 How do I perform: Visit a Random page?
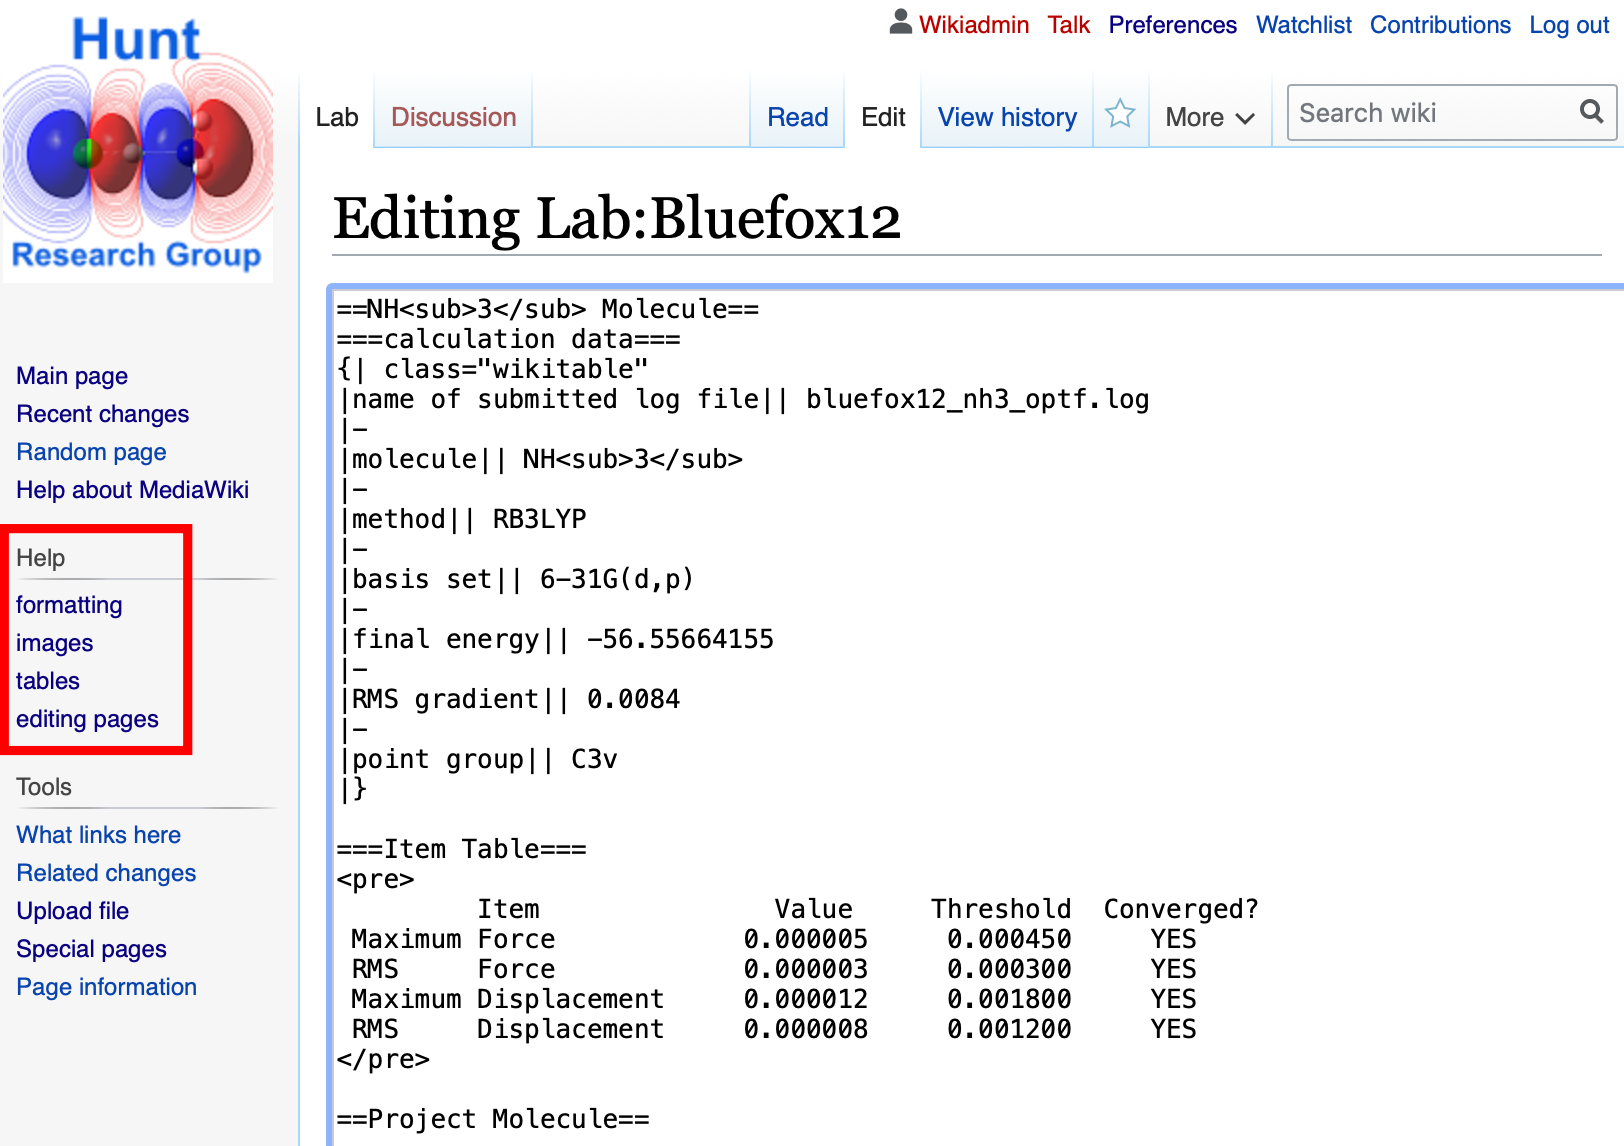(91, 452)
